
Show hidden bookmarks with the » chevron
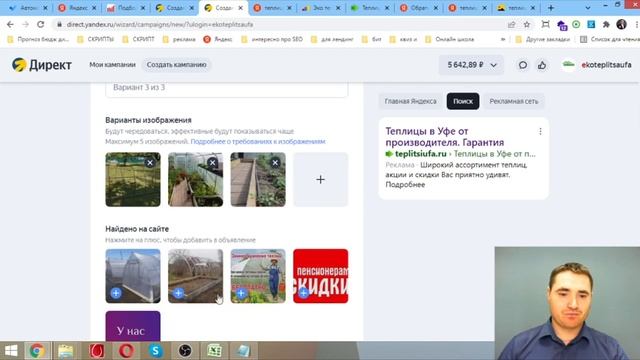pos(503,39)
